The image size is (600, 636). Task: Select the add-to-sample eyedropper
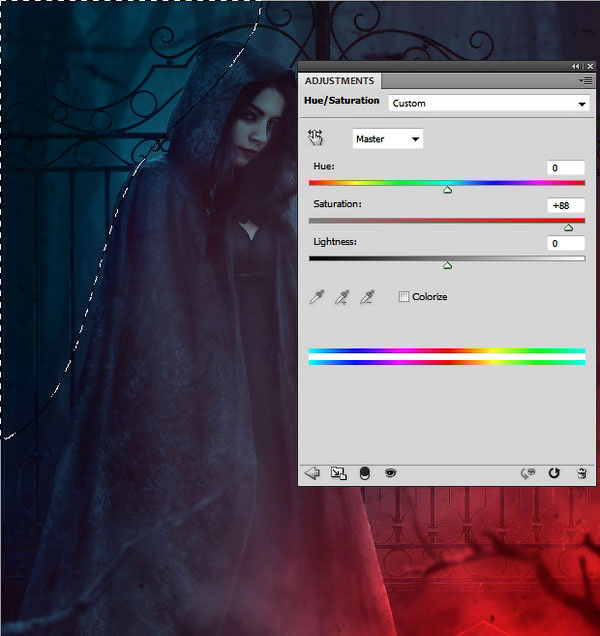[x=342, y=297]
